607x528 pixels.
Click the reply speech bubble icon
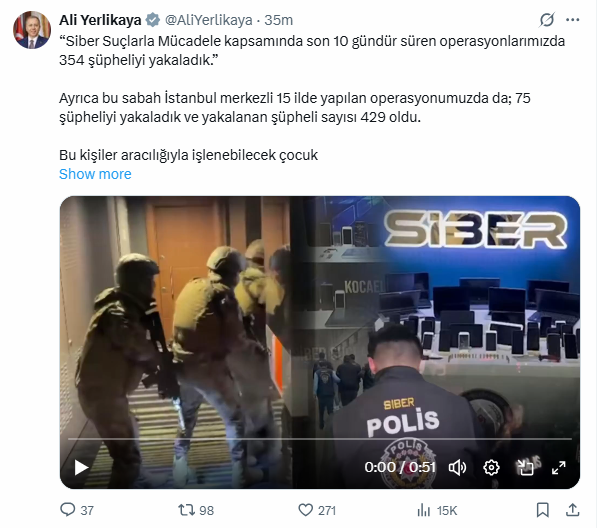tap(68, 509)
